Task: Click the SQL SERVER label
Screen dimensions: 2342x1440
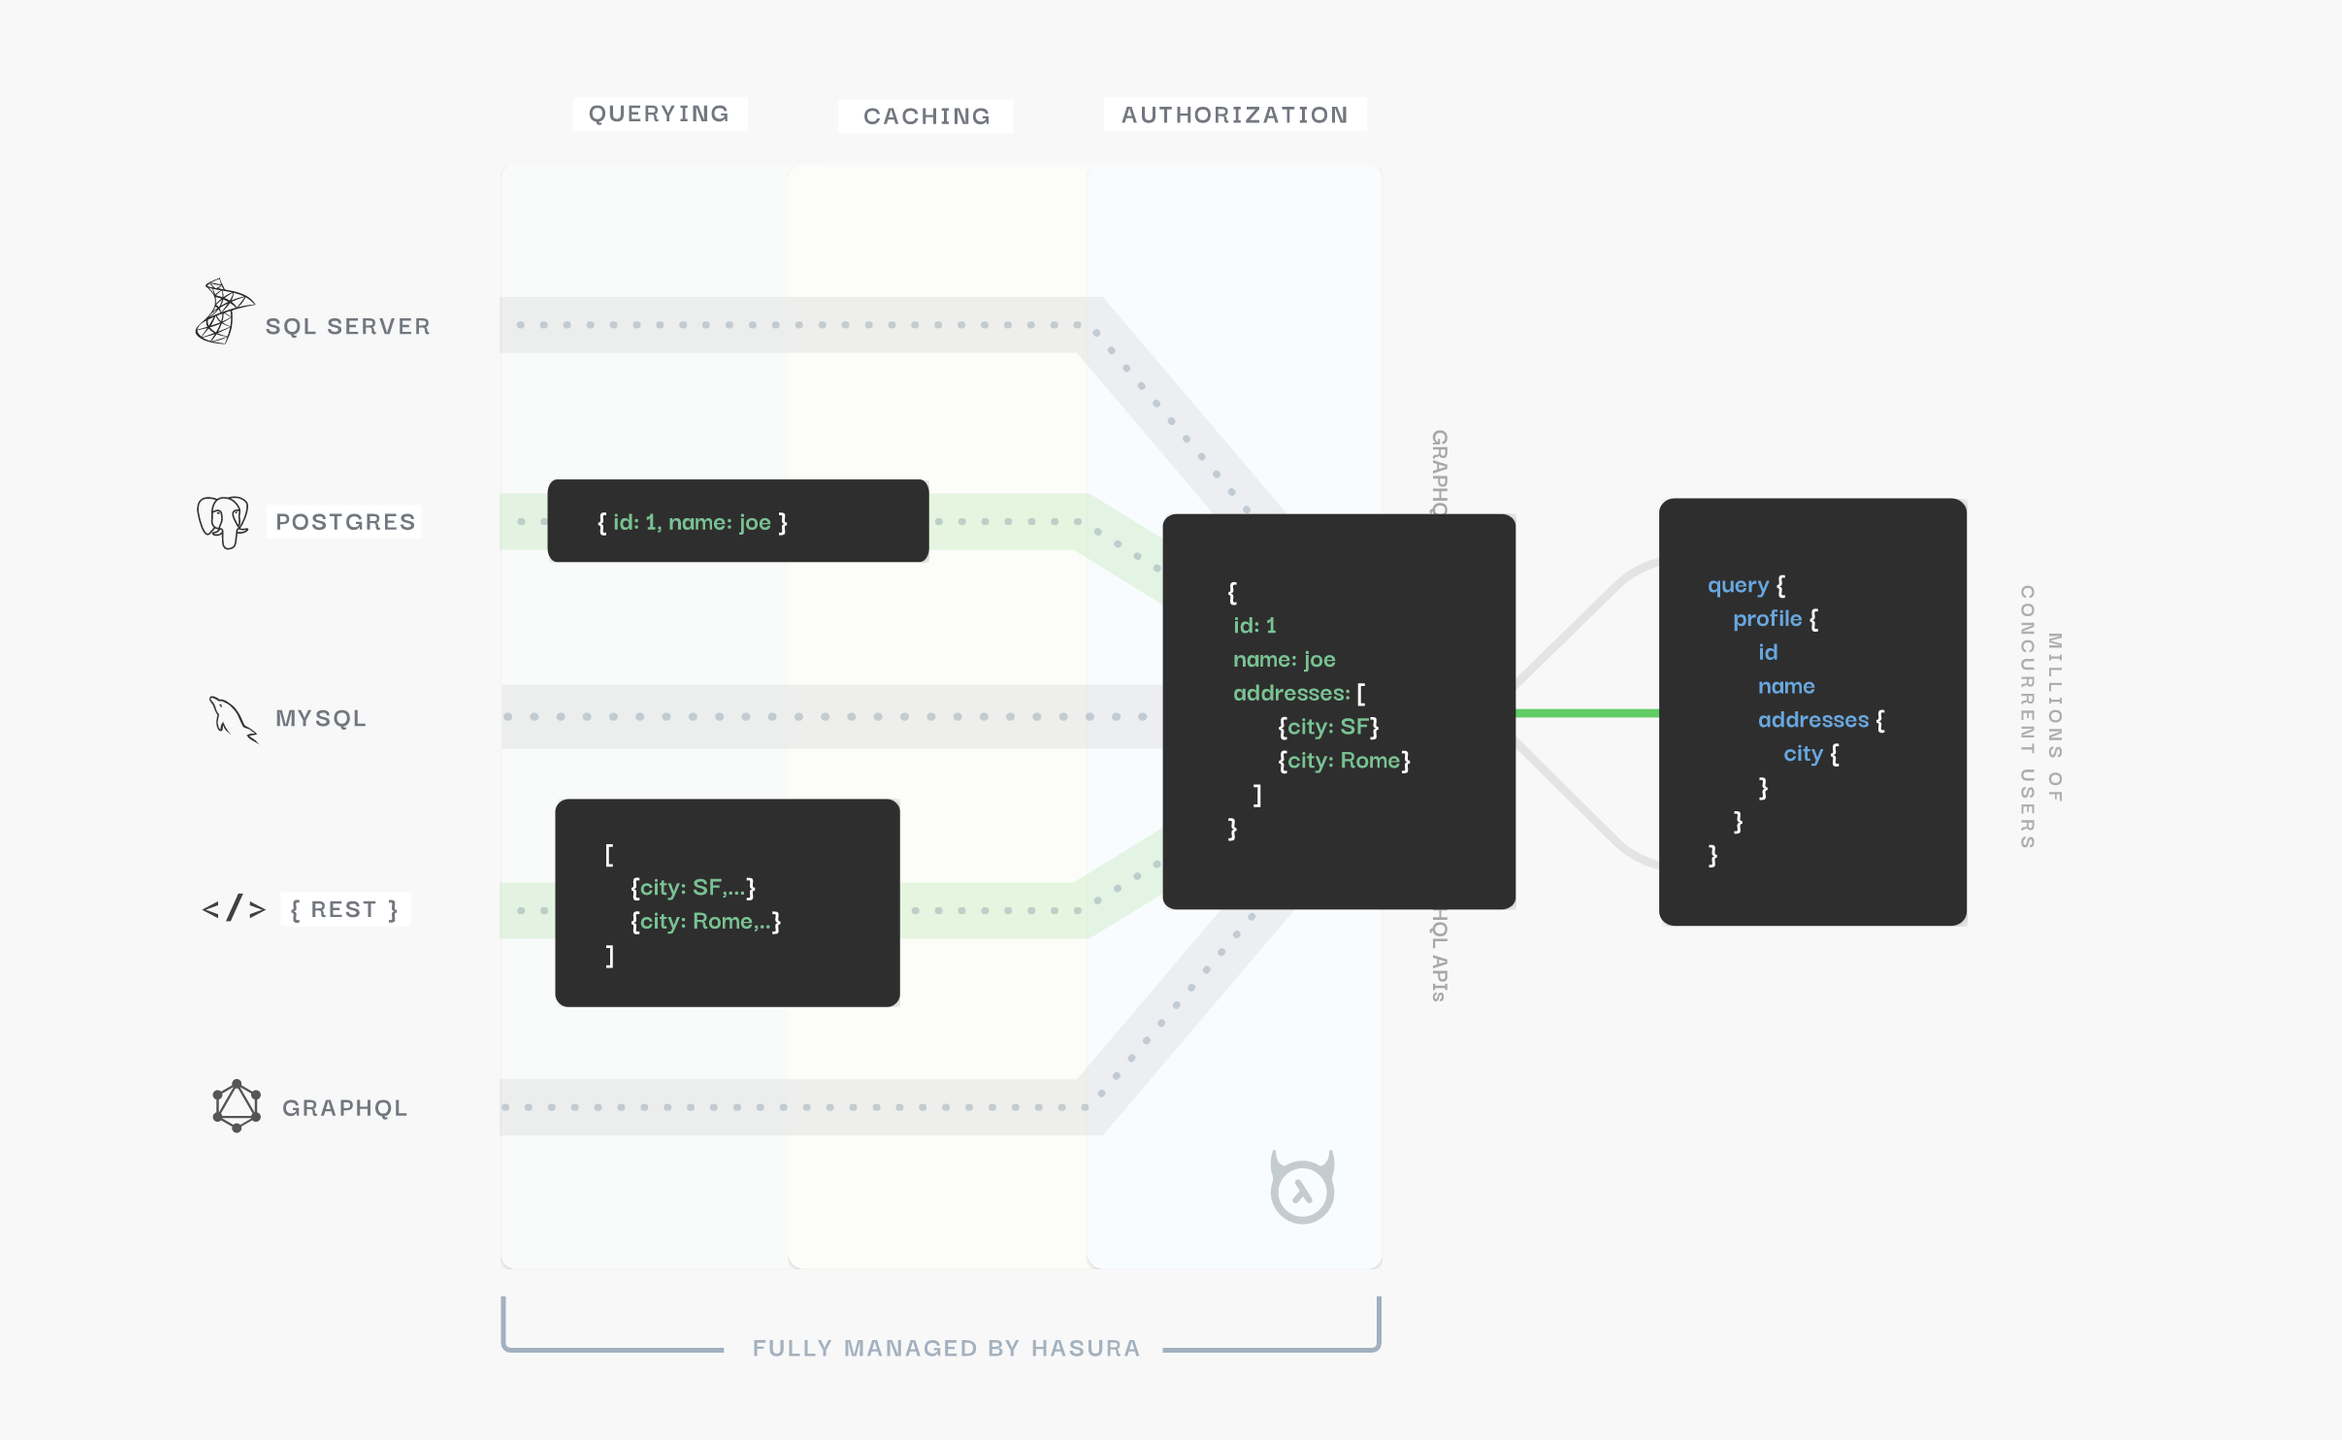Action: click(x=348, y=326)
